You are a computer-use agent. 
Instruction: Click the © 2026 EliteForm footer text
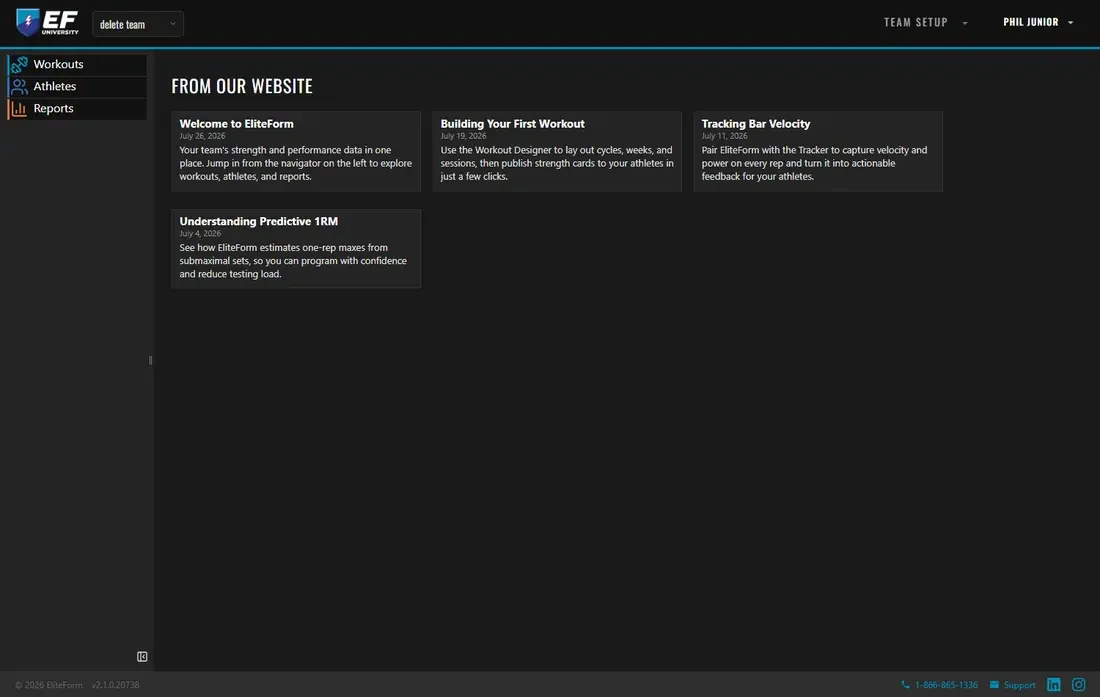pos(48,685)
